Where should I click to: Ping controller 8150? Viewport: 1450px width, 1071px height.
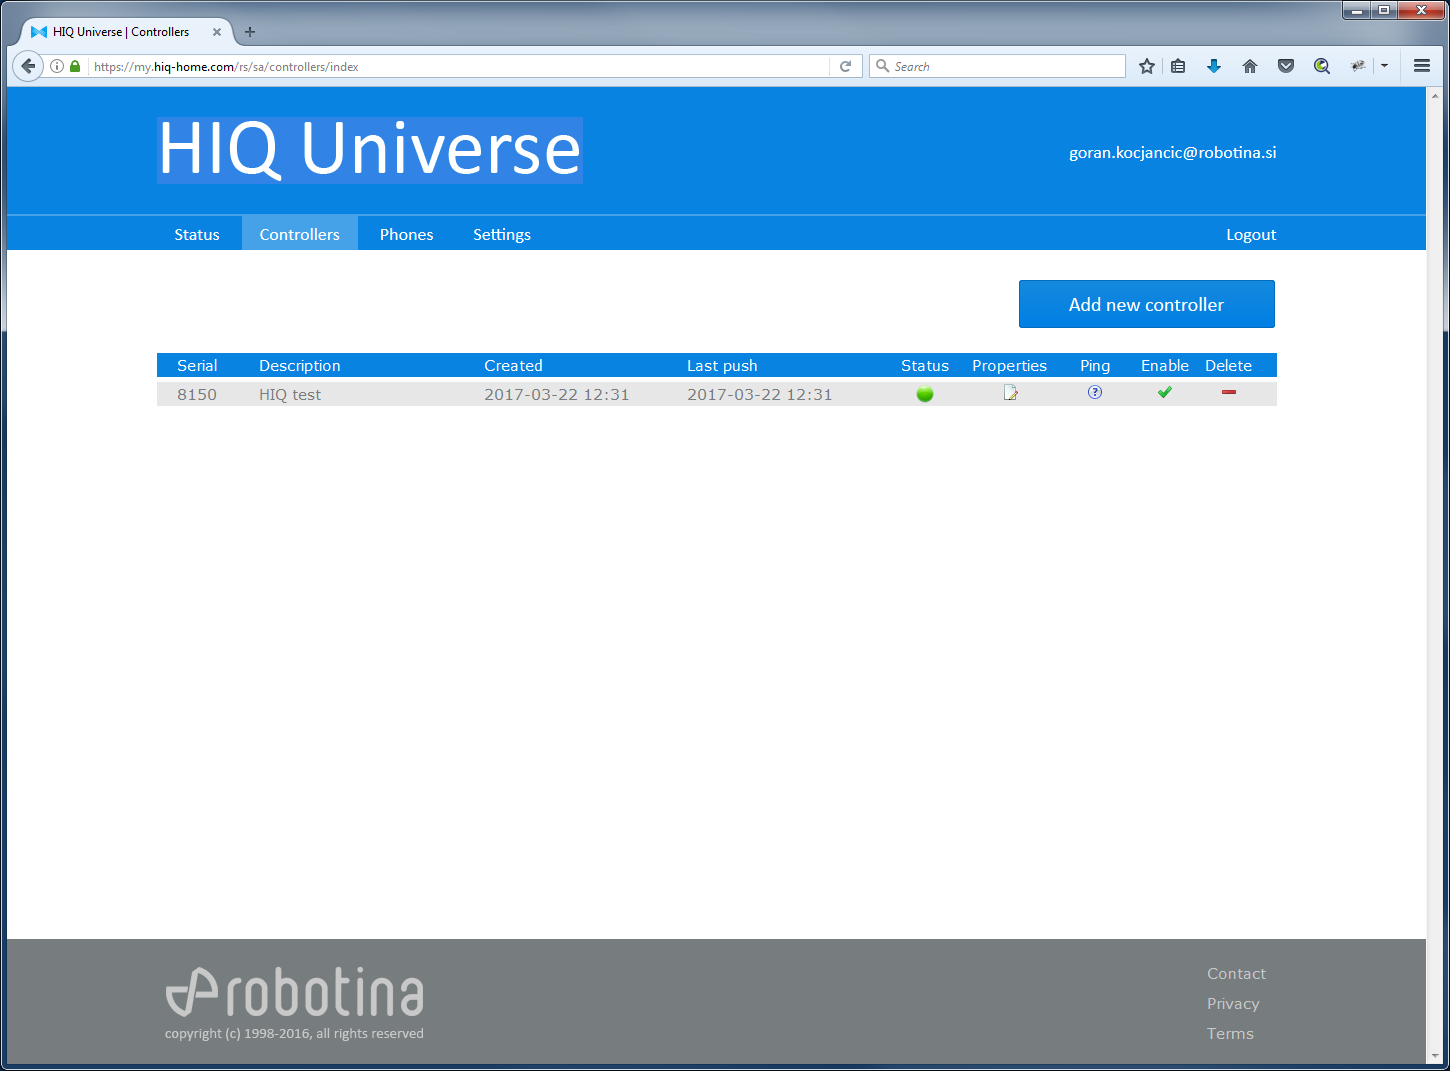click(x=1095, y=393)
